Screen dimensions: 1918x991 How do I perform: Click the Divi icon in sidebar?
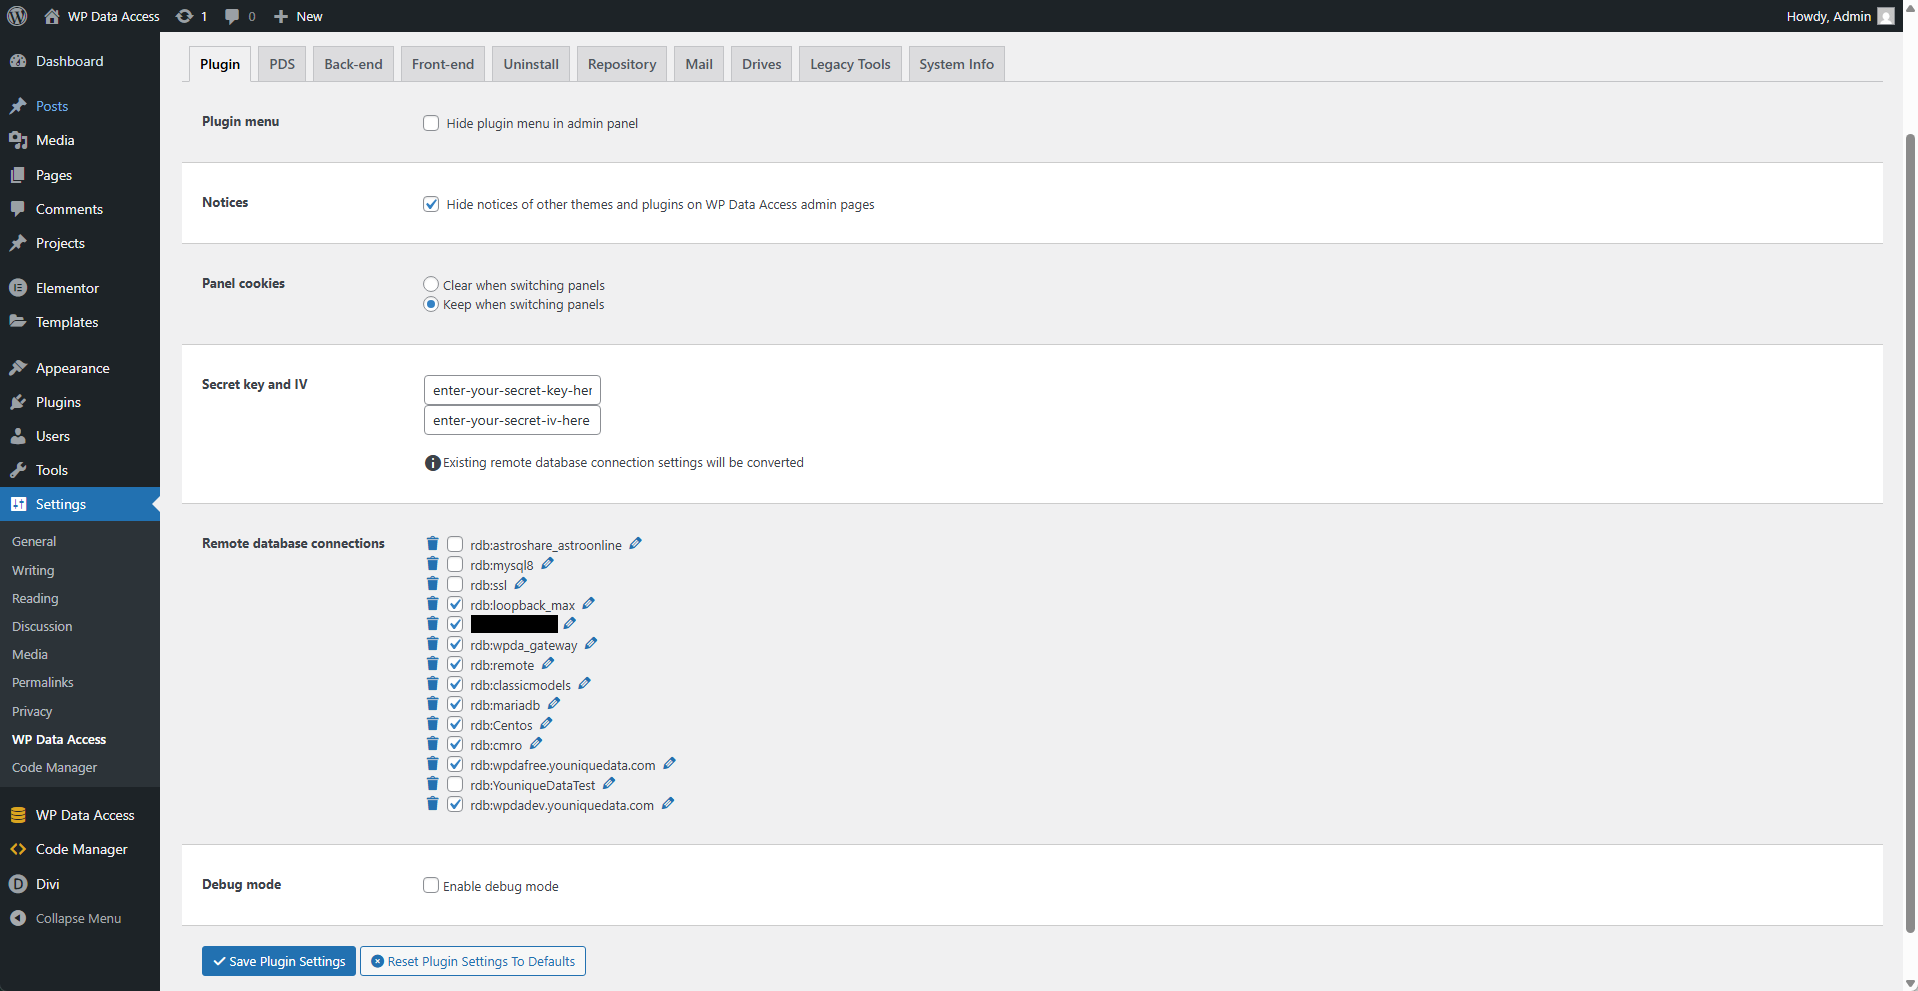[x=18, y=883]
